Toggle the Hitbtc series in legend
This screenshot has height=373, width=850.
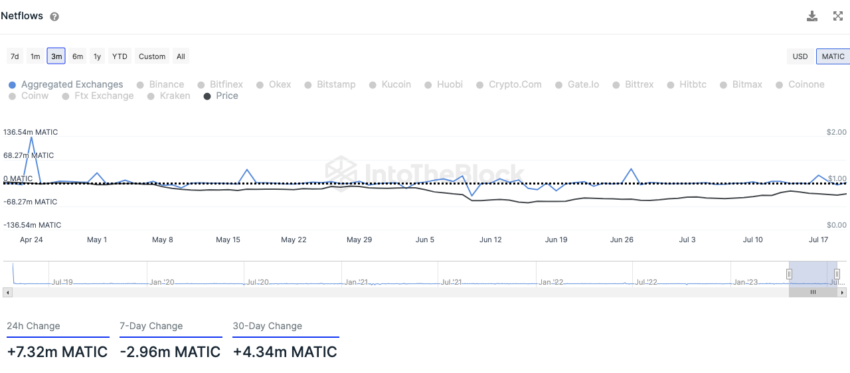[x=686, y=85]
